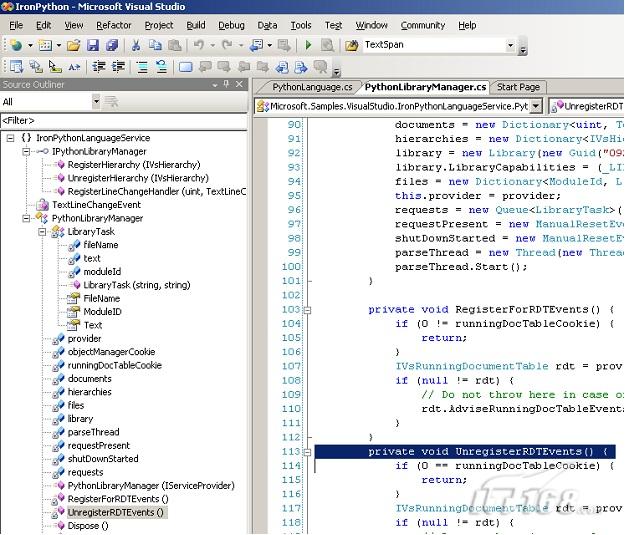
Task: Open the Debug menu
Action: (x=231, y=26)
